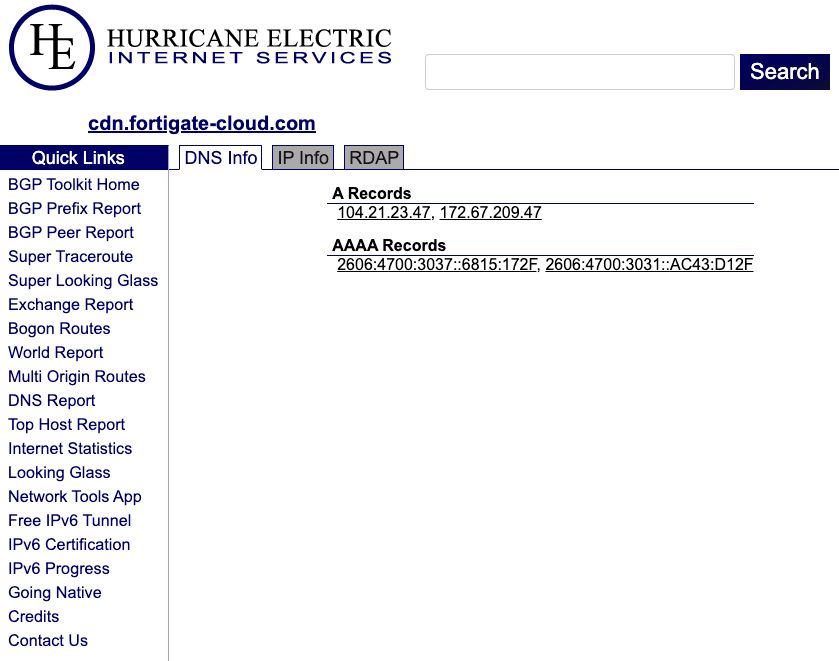Open Super Looking Glass link
This screenshot has height=661, width=839.
click(83, 280)
